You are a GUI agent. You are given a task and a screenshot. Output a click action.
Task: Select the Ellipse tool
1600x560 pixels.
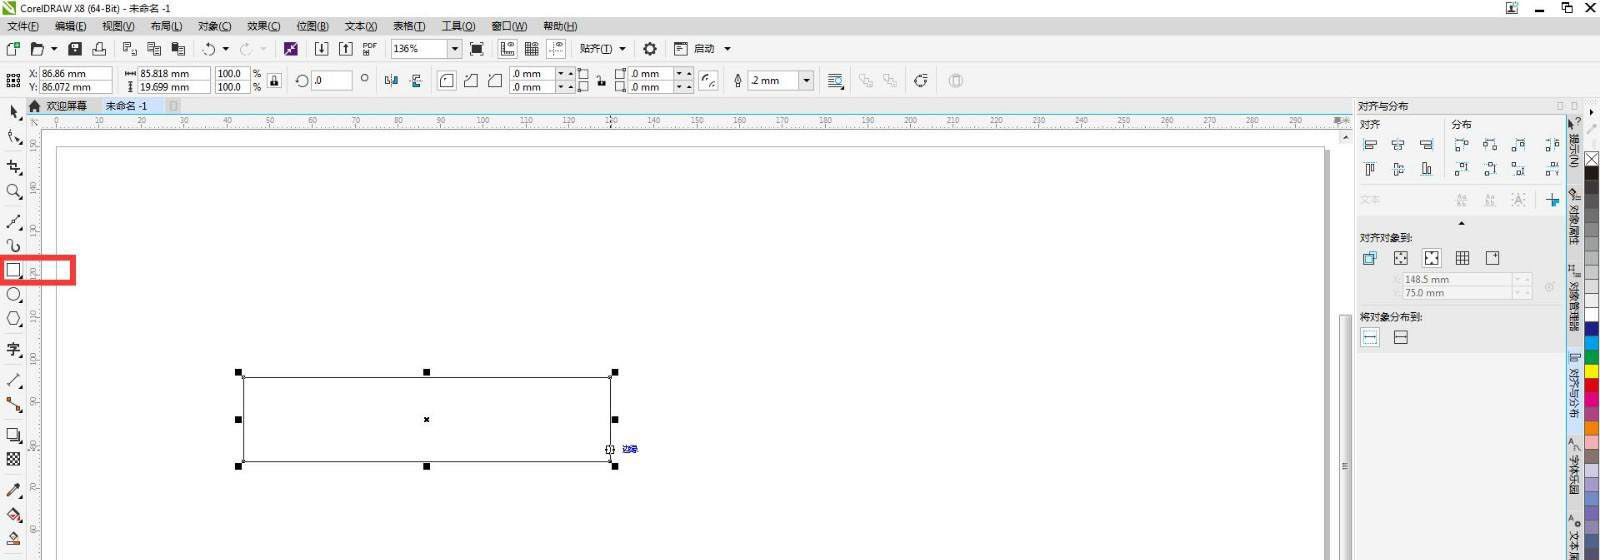[14, 295]
